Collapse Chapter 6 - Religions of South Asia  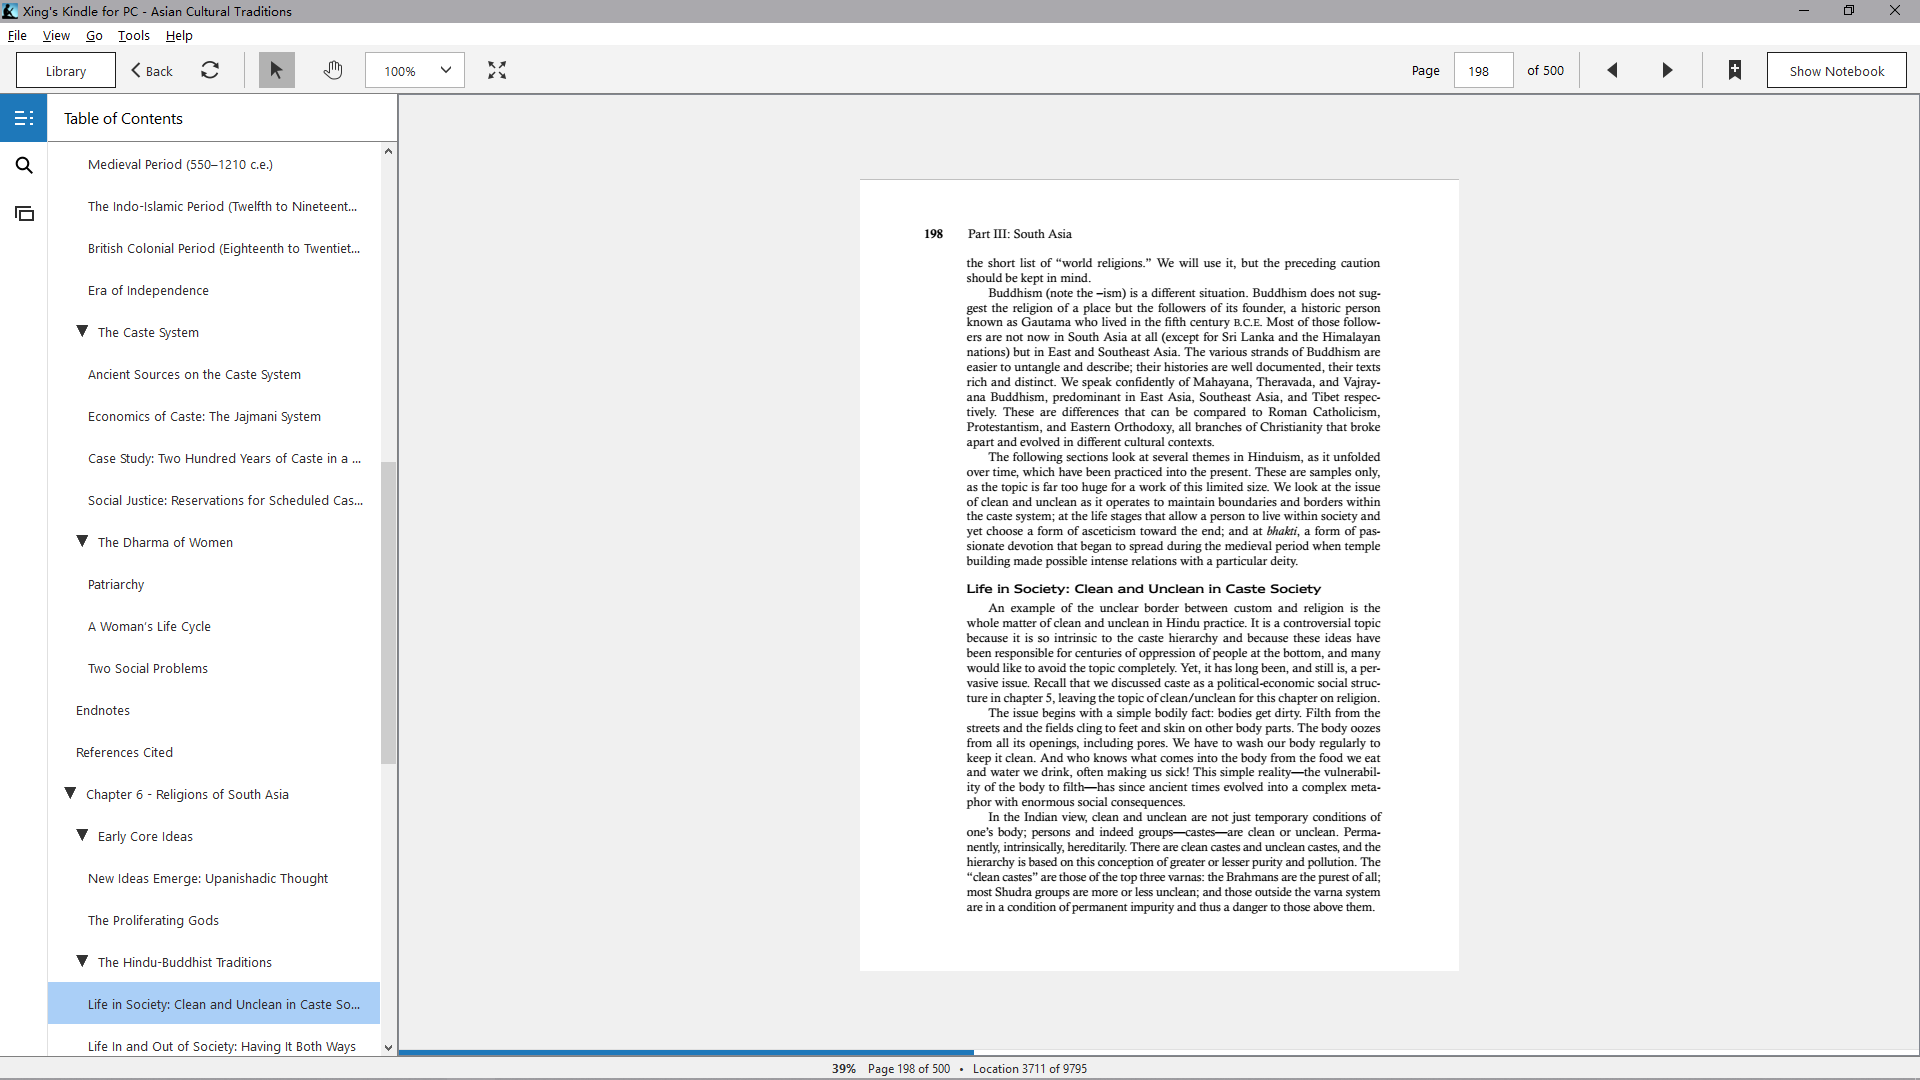pos(71,794)
